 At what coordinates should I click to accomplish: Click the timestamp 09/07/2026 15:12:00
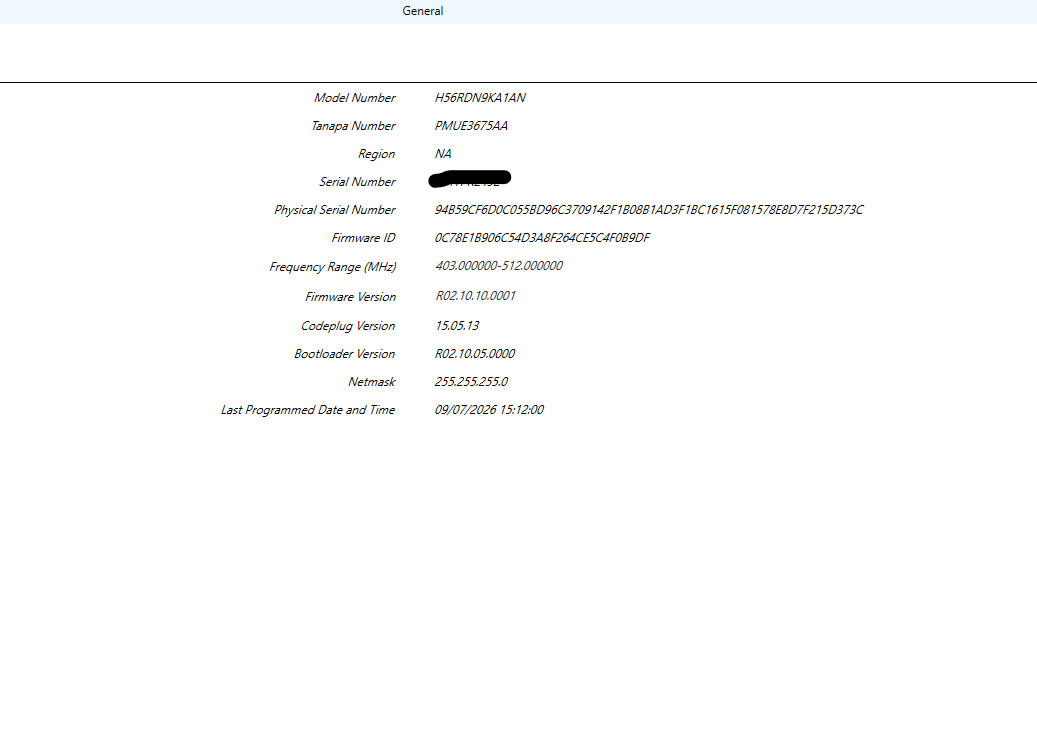(x=489, y=410)
